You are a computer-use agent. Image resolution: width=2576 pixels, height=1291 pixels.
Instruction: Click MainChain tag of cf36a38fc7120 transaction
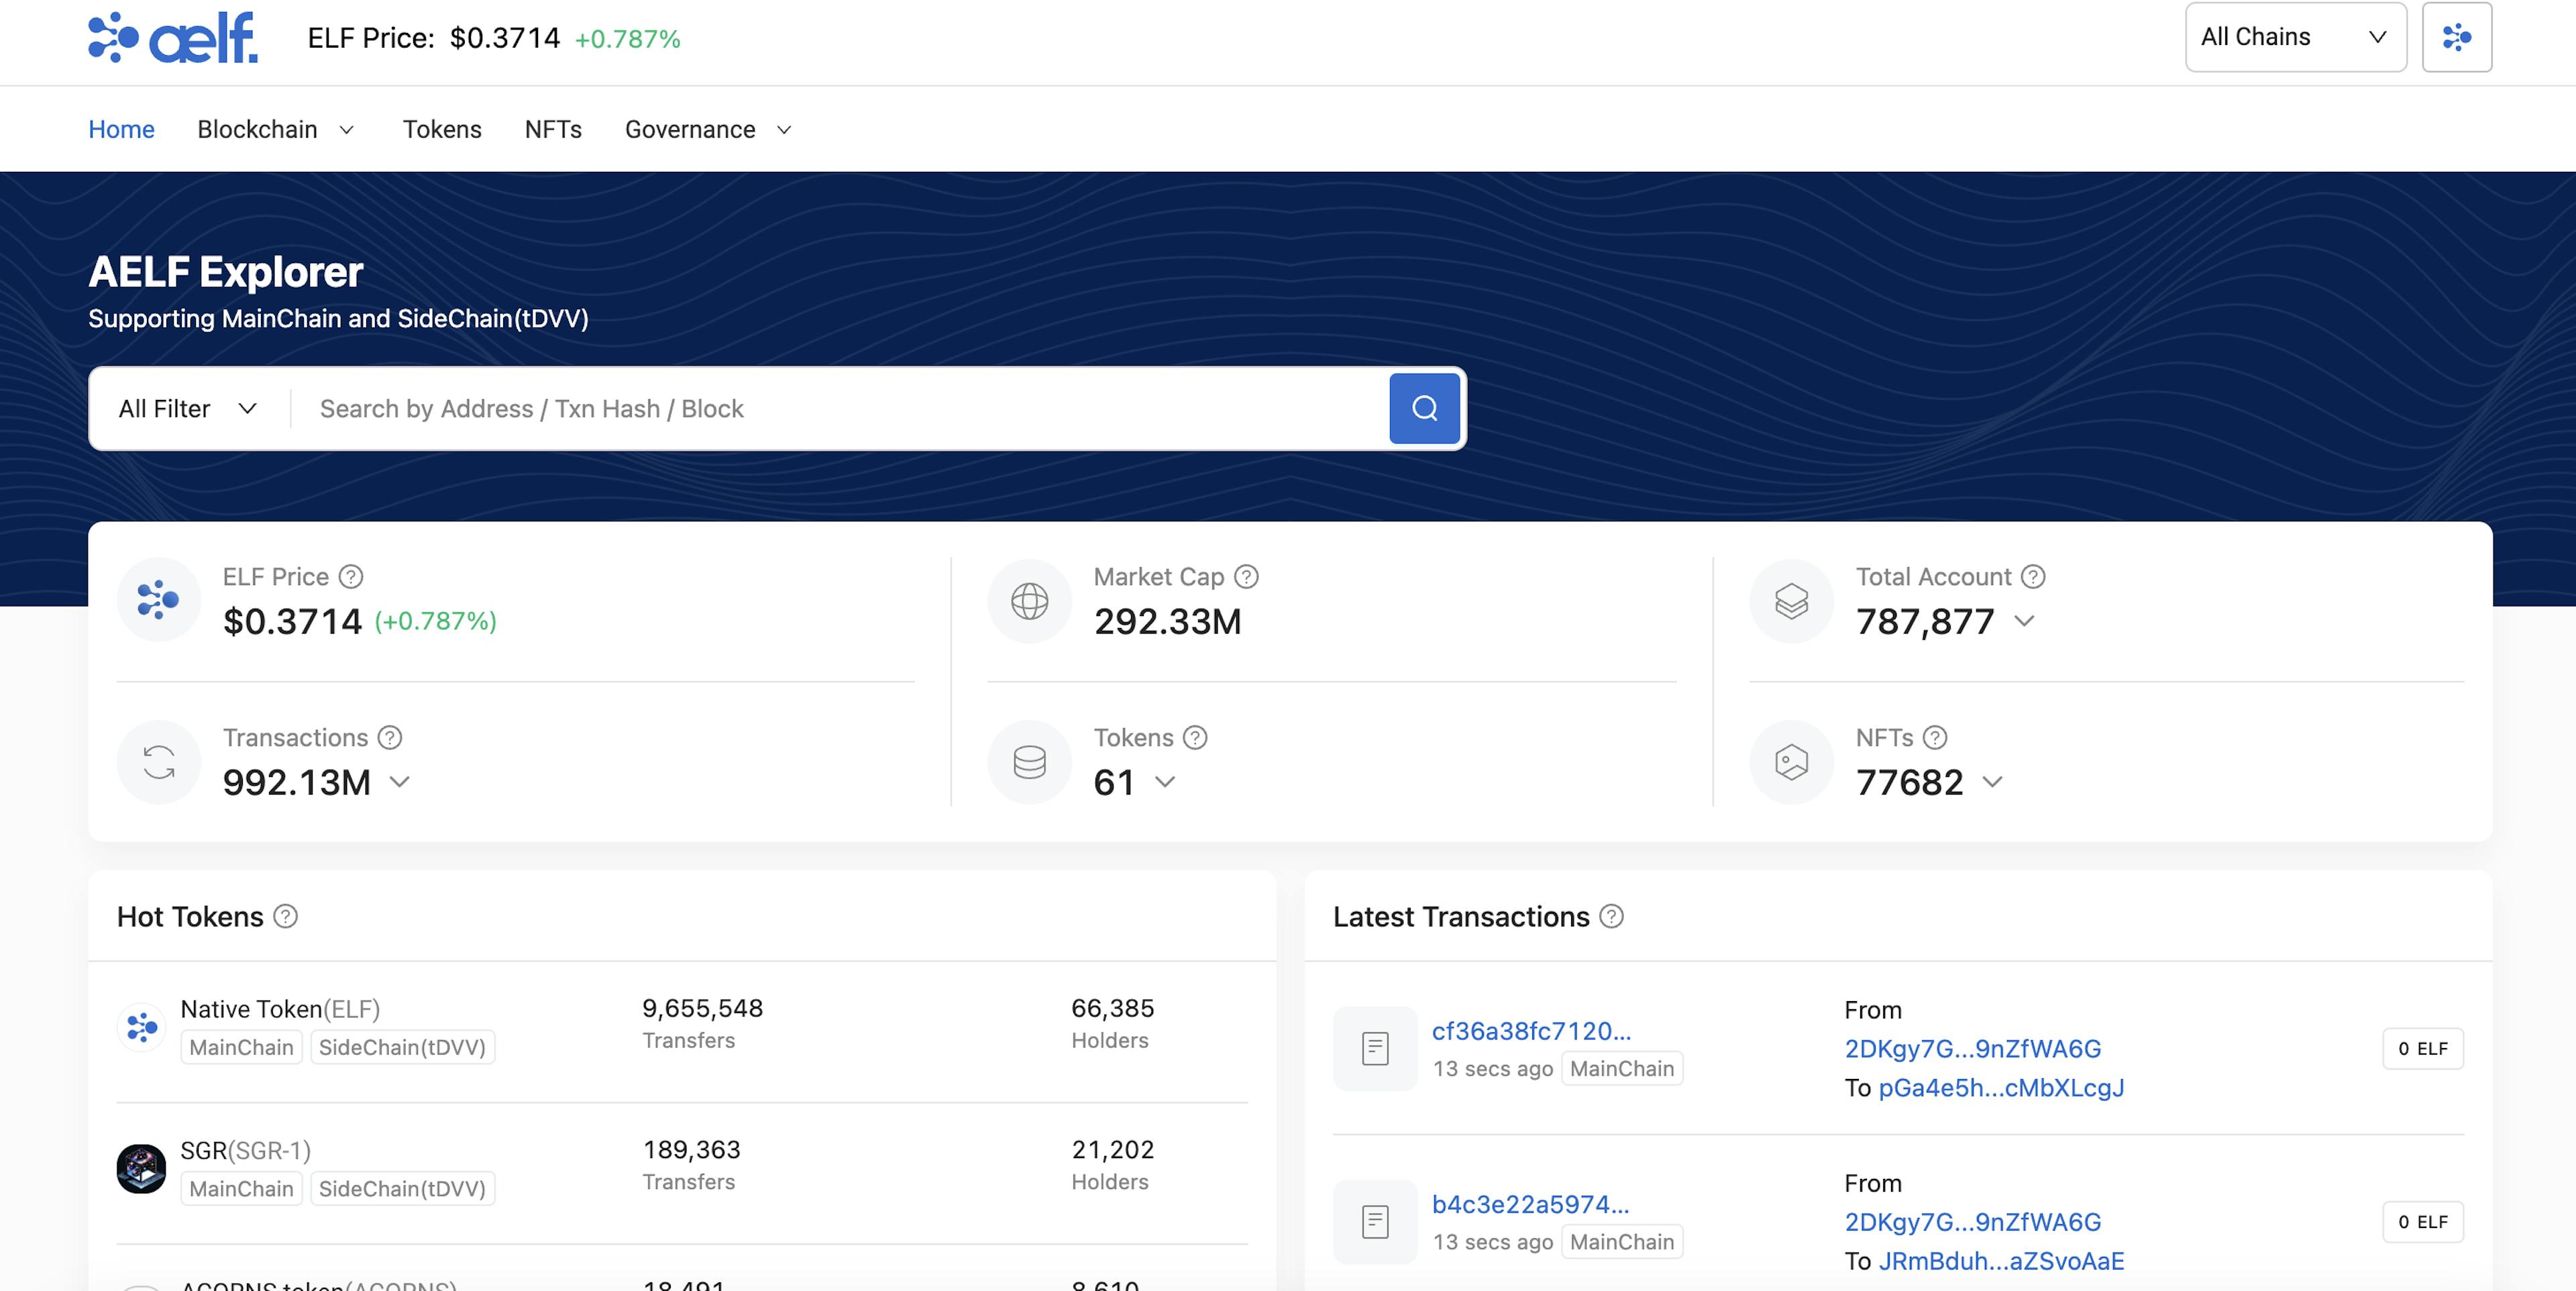(x=1622, y=1069)
